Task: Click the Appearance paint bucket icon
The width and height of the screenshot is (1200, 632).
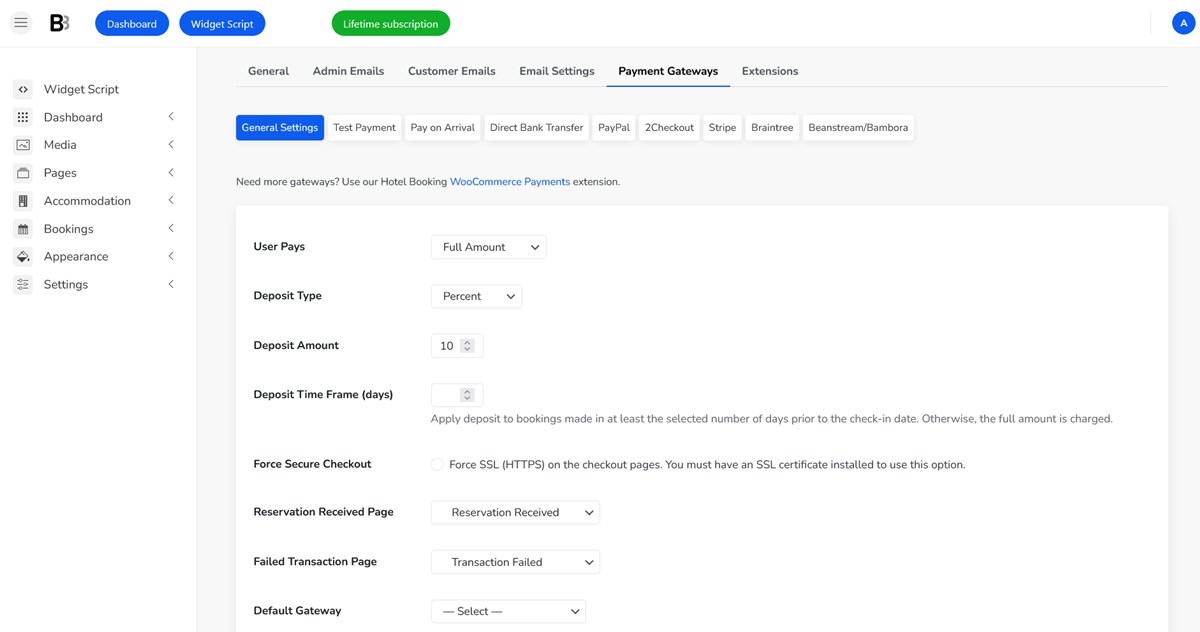Action: pos(23,257)
